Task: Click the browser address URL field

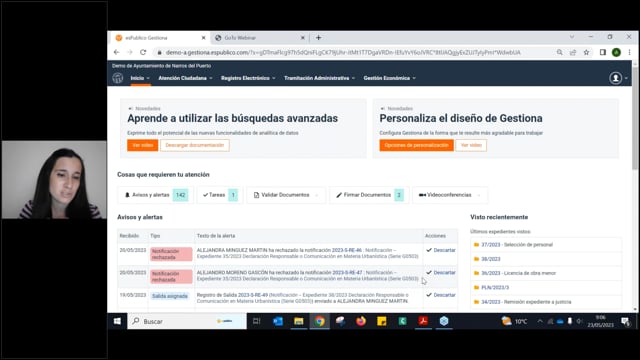Action: click(x=343, y=52)
